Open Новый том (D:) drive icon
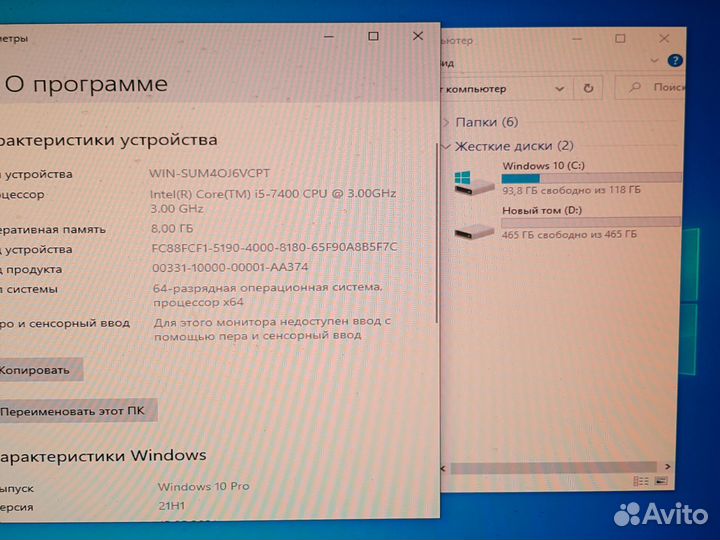Screen dimensions: 720x540 (473, 230)
